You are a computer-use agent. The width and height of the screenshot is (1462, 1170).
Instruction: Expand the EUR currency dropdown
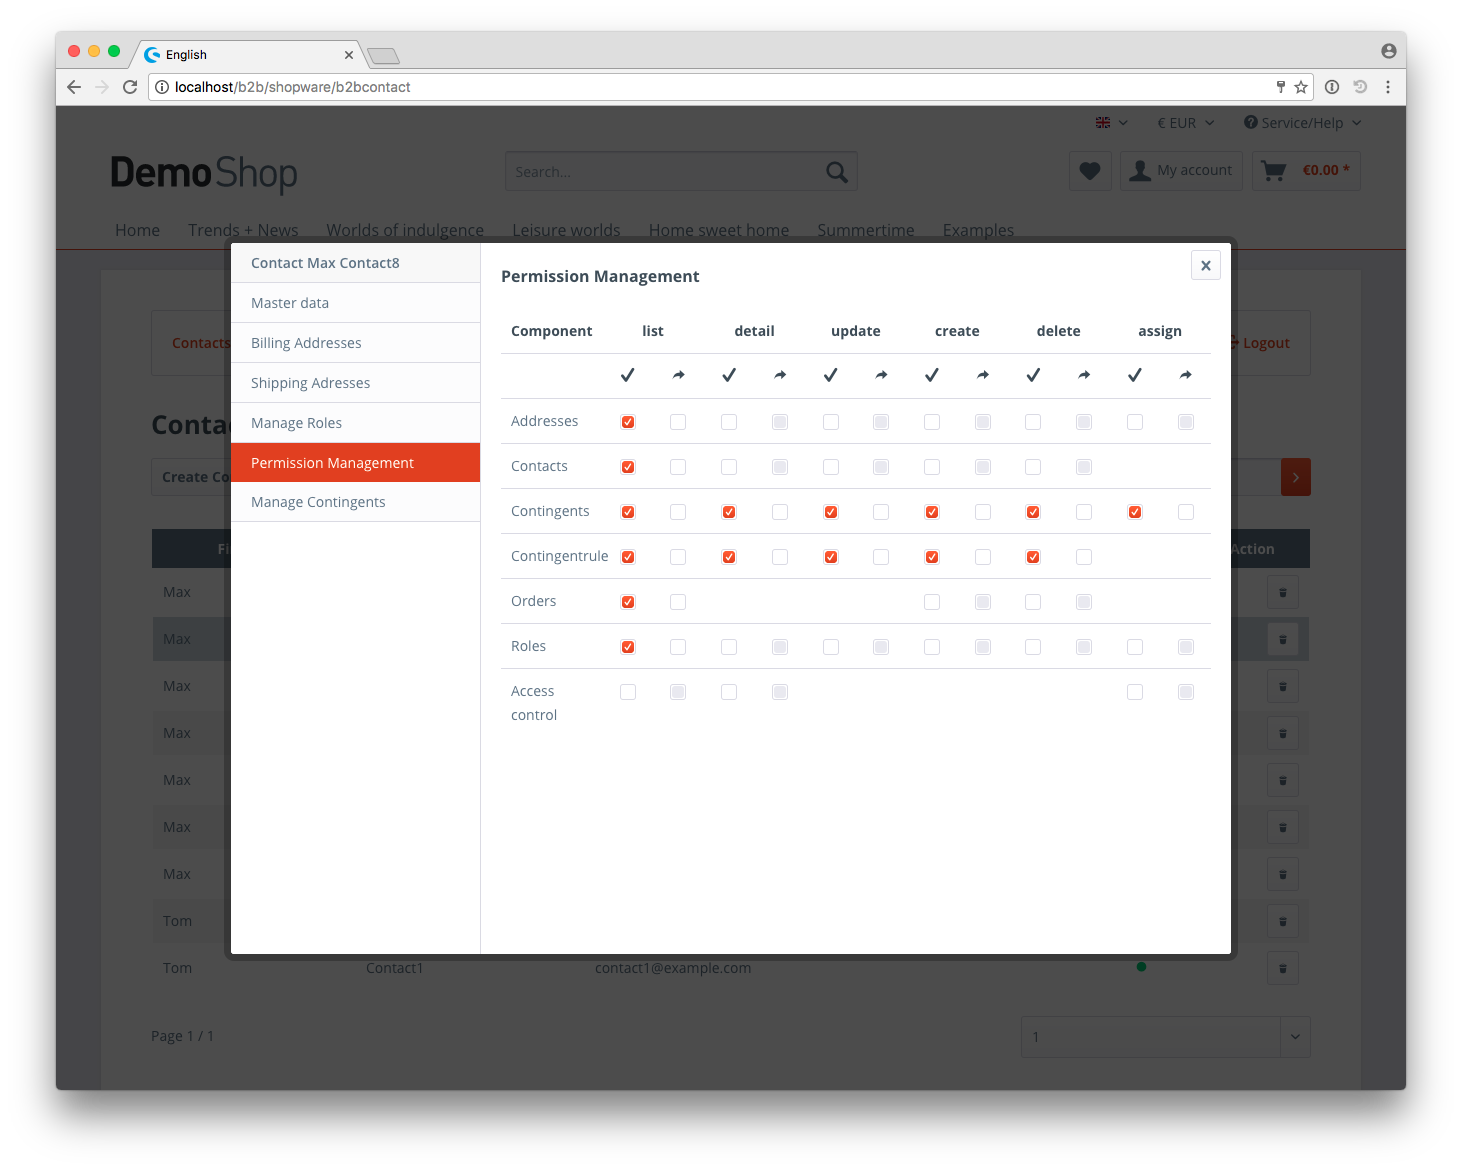(x=1186, y=123)
